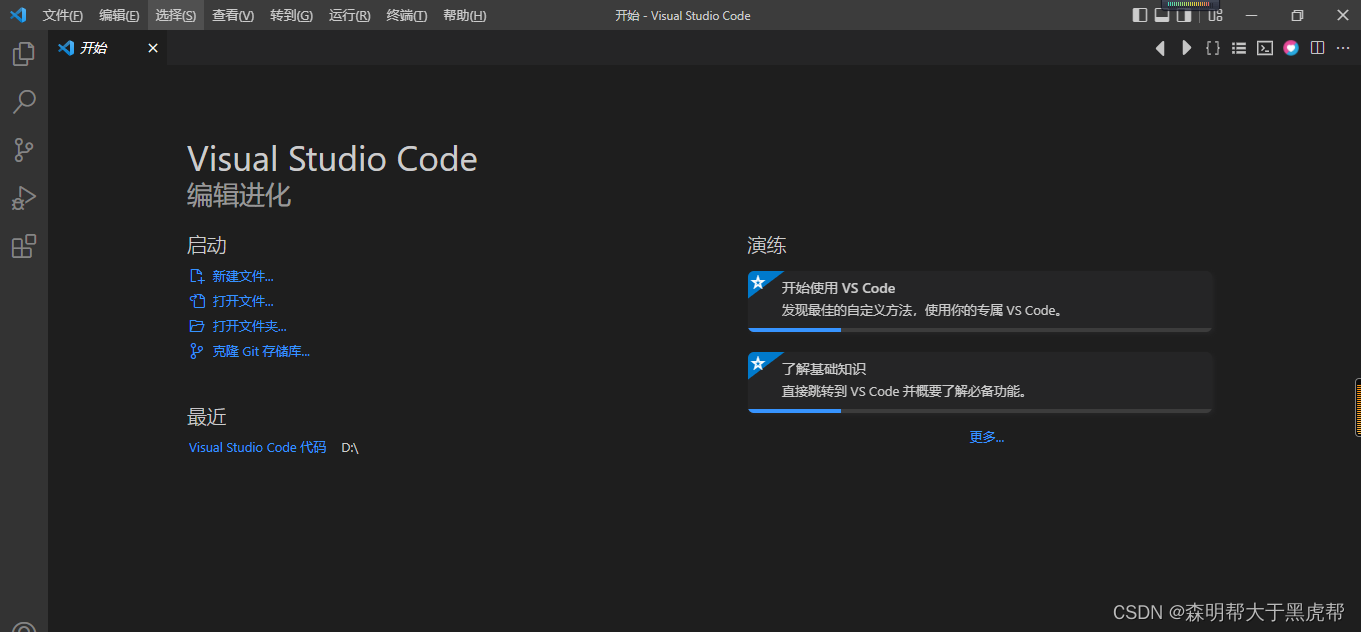Toggle the bottom panel layout icon
The image size is (1361, 632).
[1162, 15]
